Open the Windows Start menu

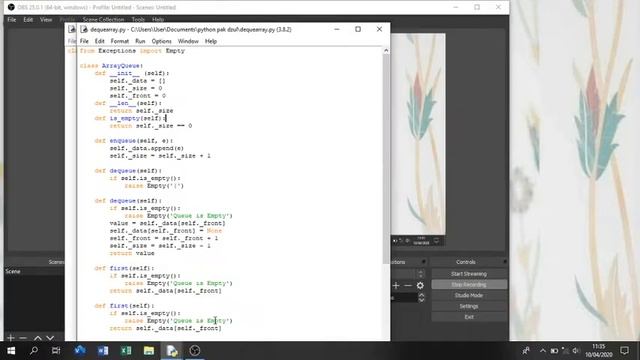click(11, 351)
